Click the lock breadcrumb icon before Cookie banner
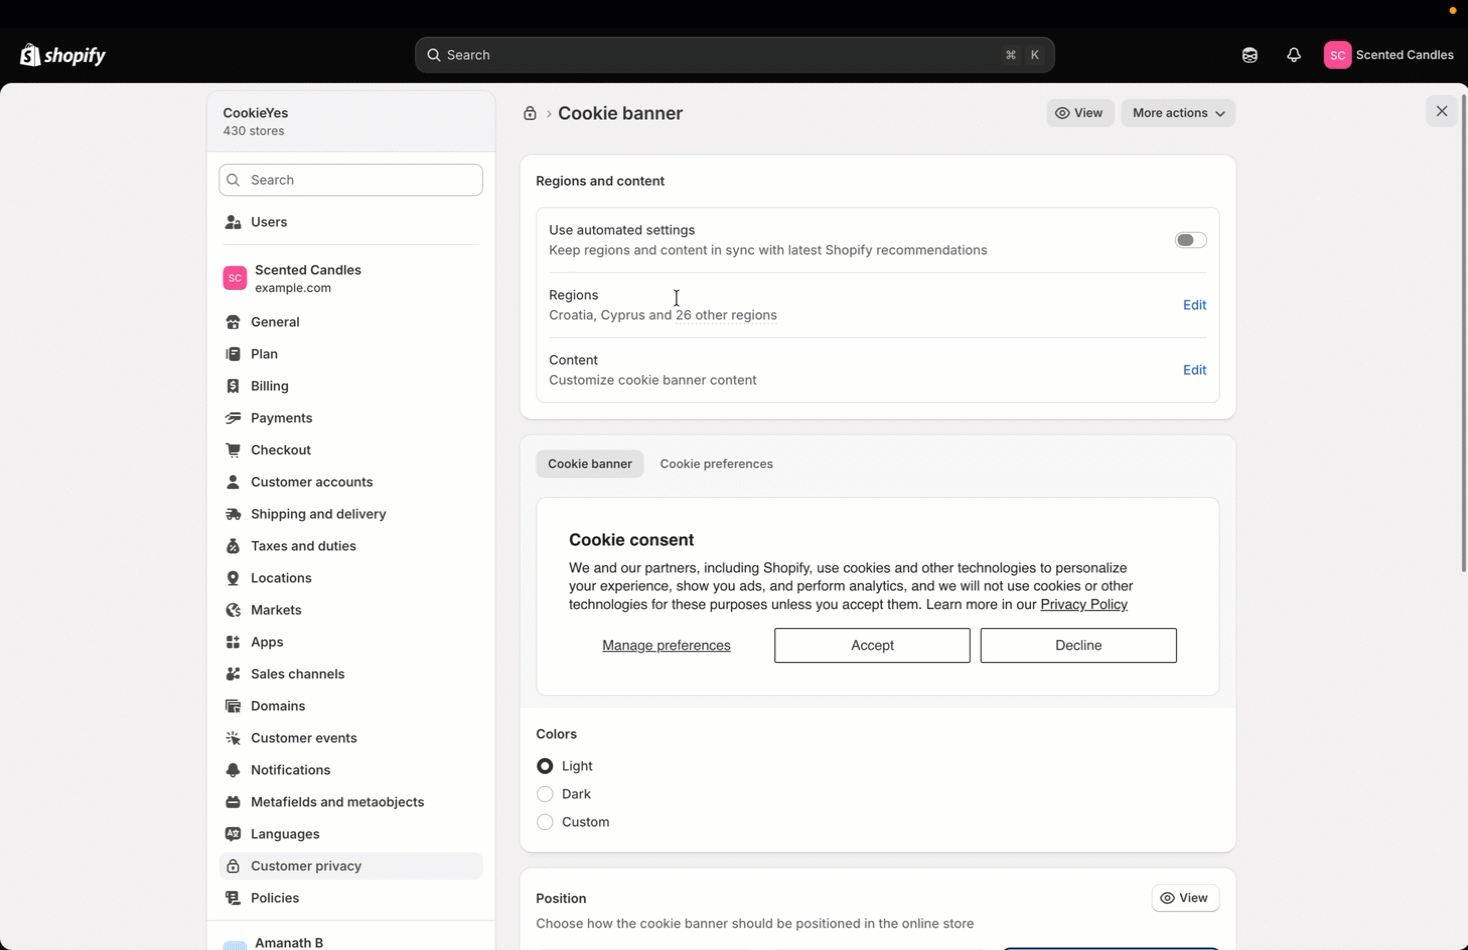Viewport: 1468px width, 950px height. pyautogui.click(x=530, y=113)
